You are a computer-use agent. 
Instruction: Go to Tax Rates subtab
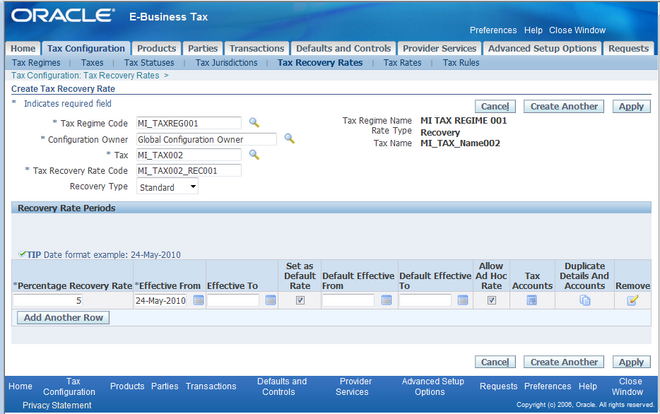pos(402,63)
